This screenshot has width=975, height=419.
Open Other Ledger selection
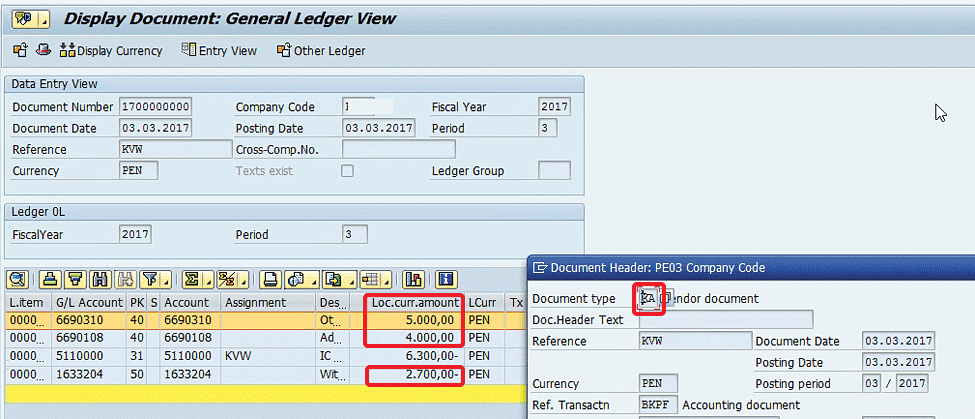(321, 51)
